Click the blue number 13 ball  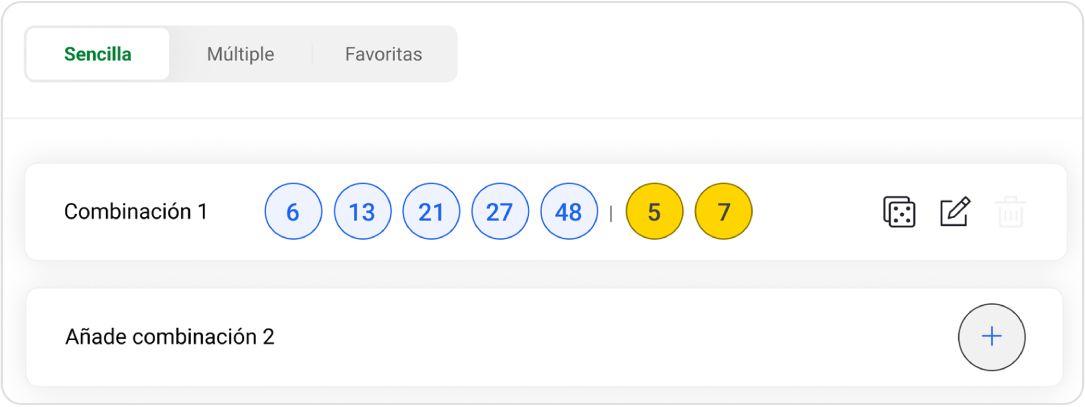(362, 212)
